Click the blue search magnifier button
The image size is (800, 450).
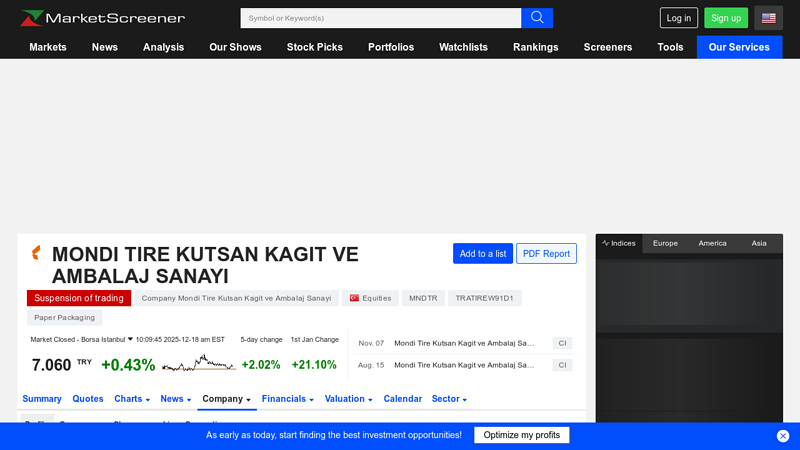pyautogui.click(x=537, y=18)
